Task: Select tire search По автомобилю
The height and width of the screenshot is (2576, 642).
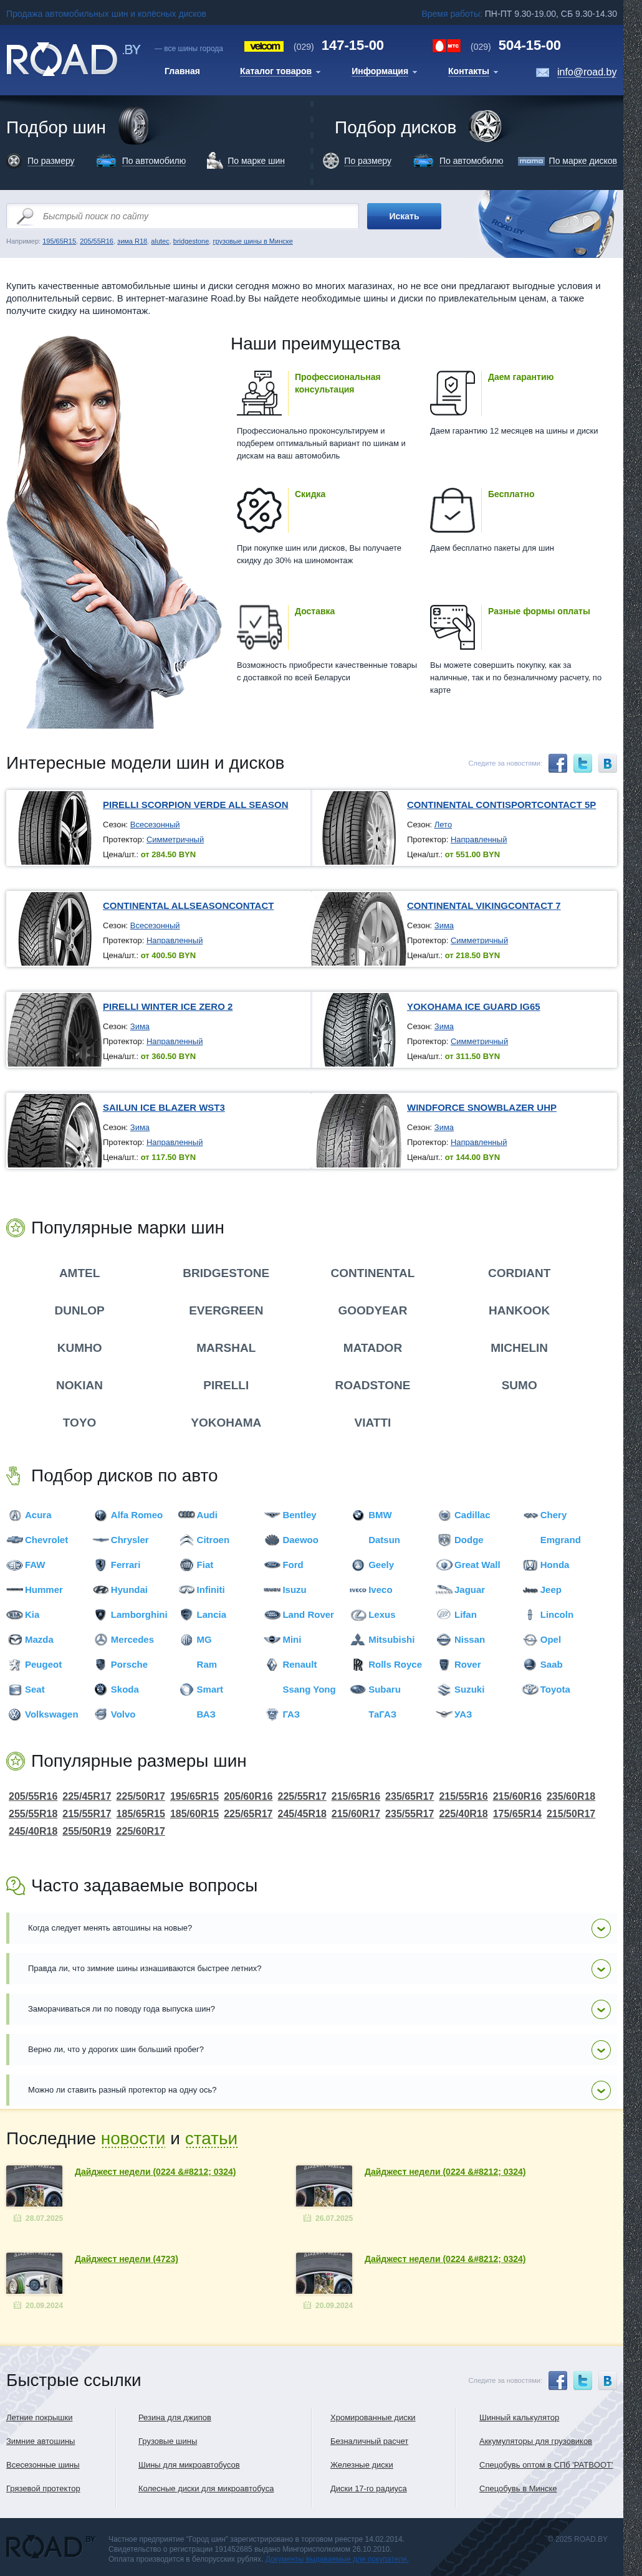Action: (x=154, y=161)
